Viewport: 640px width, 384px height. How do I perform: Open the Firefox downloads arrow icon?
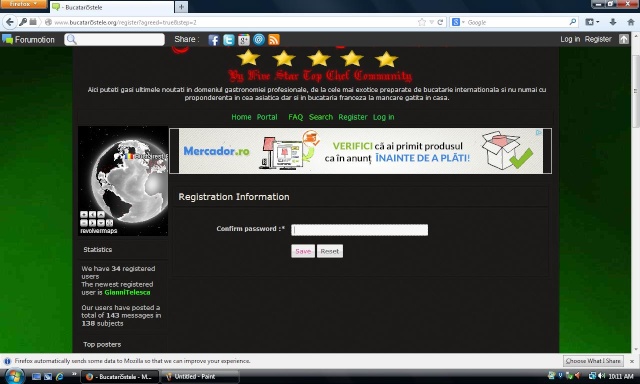(x=613, y=22)
